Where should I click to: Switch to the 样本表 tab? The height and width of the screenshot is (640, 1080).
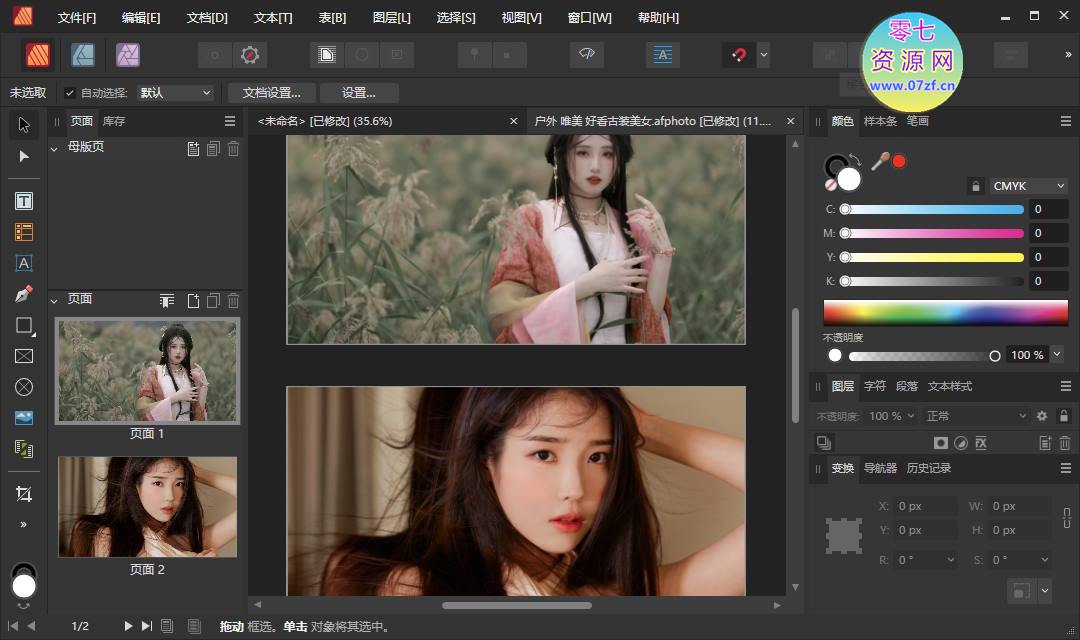[880, 121]
